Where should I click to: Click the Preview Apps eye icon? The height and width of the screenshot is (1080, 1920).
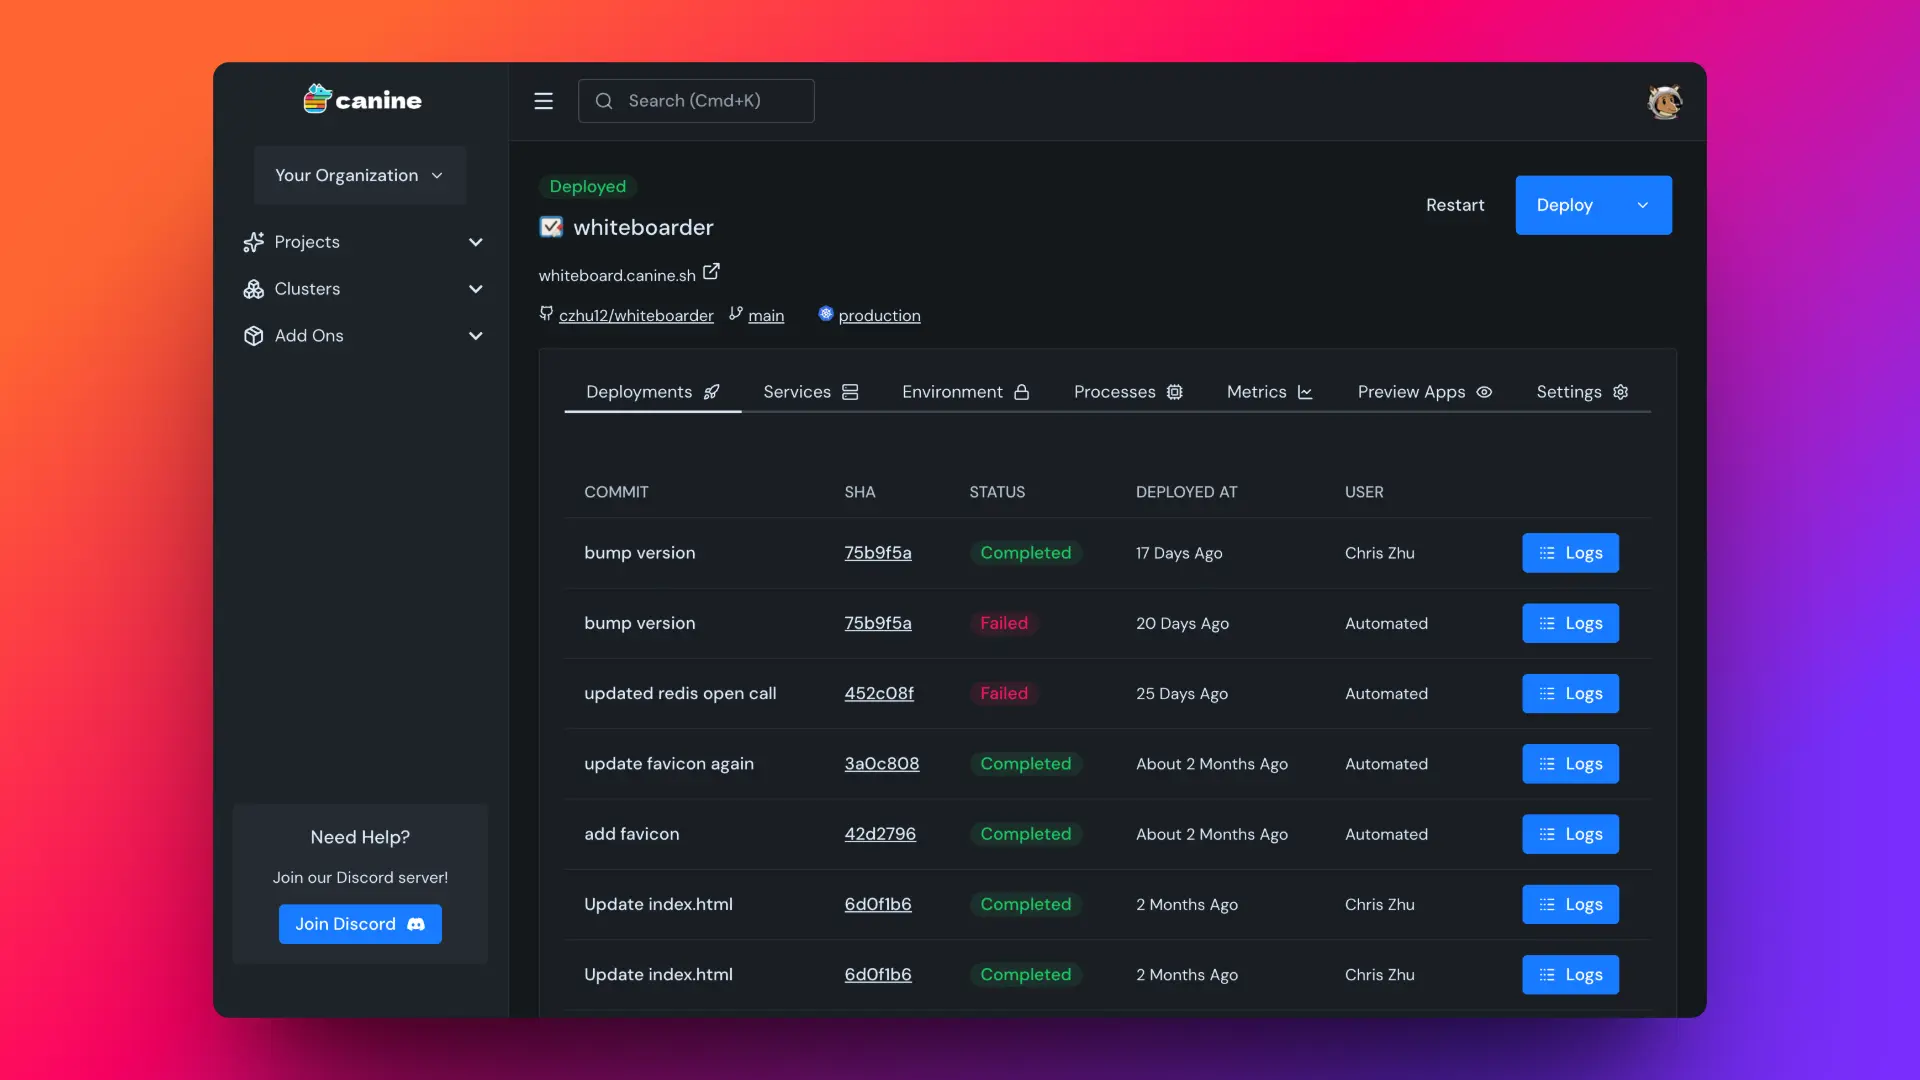(1484, 392)
